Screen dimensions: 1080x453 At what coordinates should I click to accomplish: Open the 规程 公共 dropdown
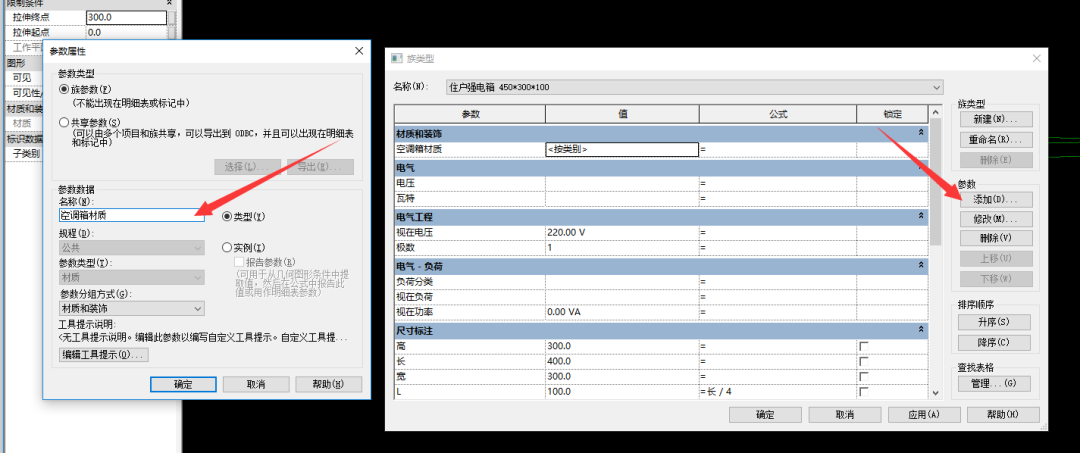click(132, 247)
